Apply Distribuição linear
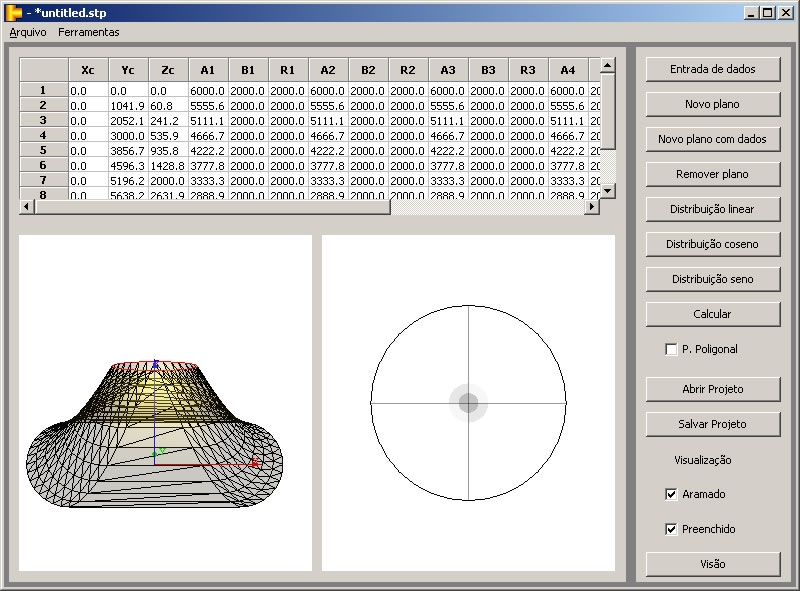 click(x=712, y=209)
